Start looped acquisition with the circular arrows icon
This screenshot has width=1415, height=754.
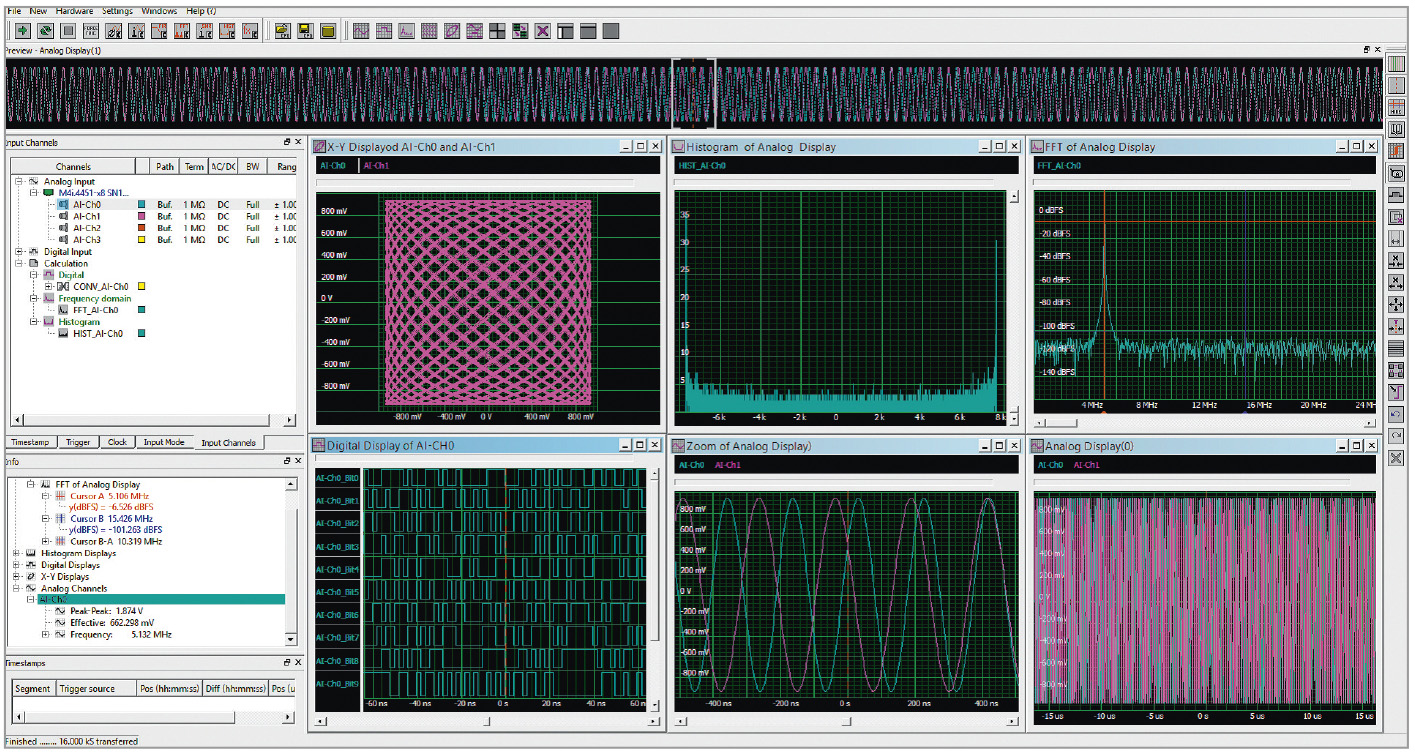(x=45, y=31)
